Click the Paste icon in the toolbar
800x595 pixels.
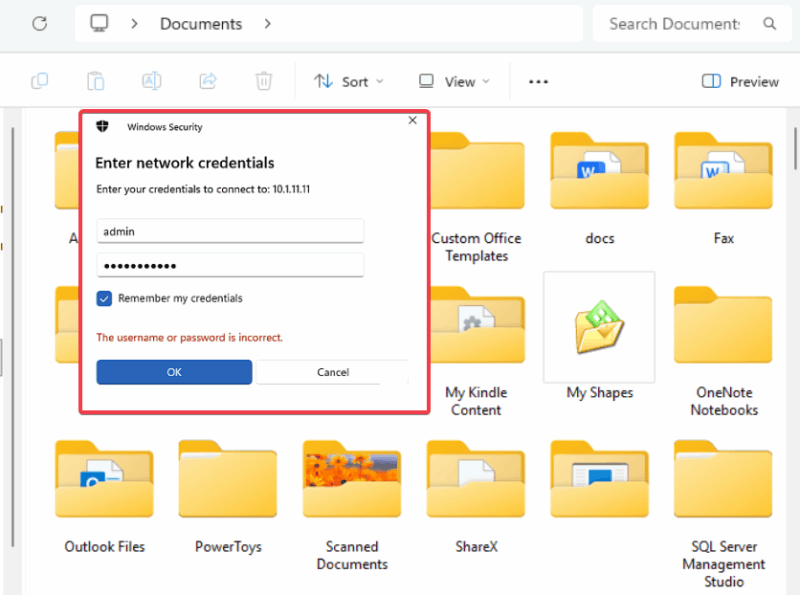[96, 81]
